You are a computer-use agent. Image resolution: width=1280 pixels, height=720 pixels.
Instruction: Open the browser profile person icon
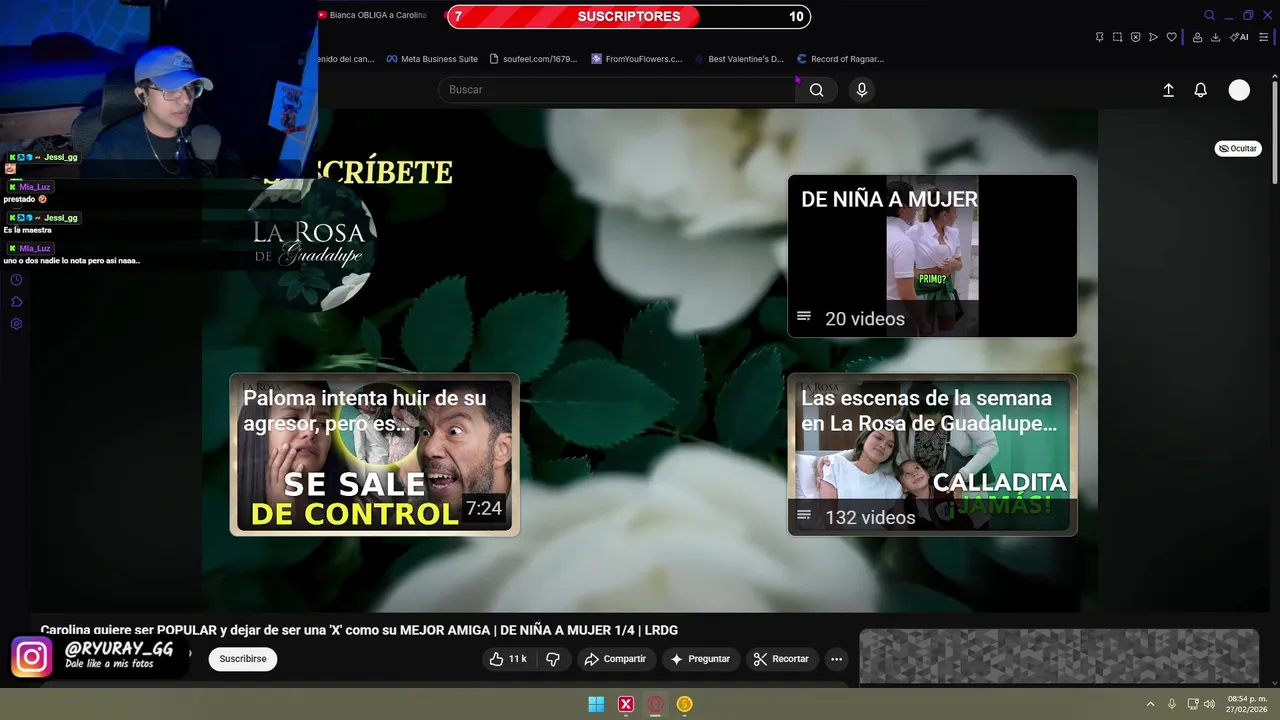[1196, 37]
